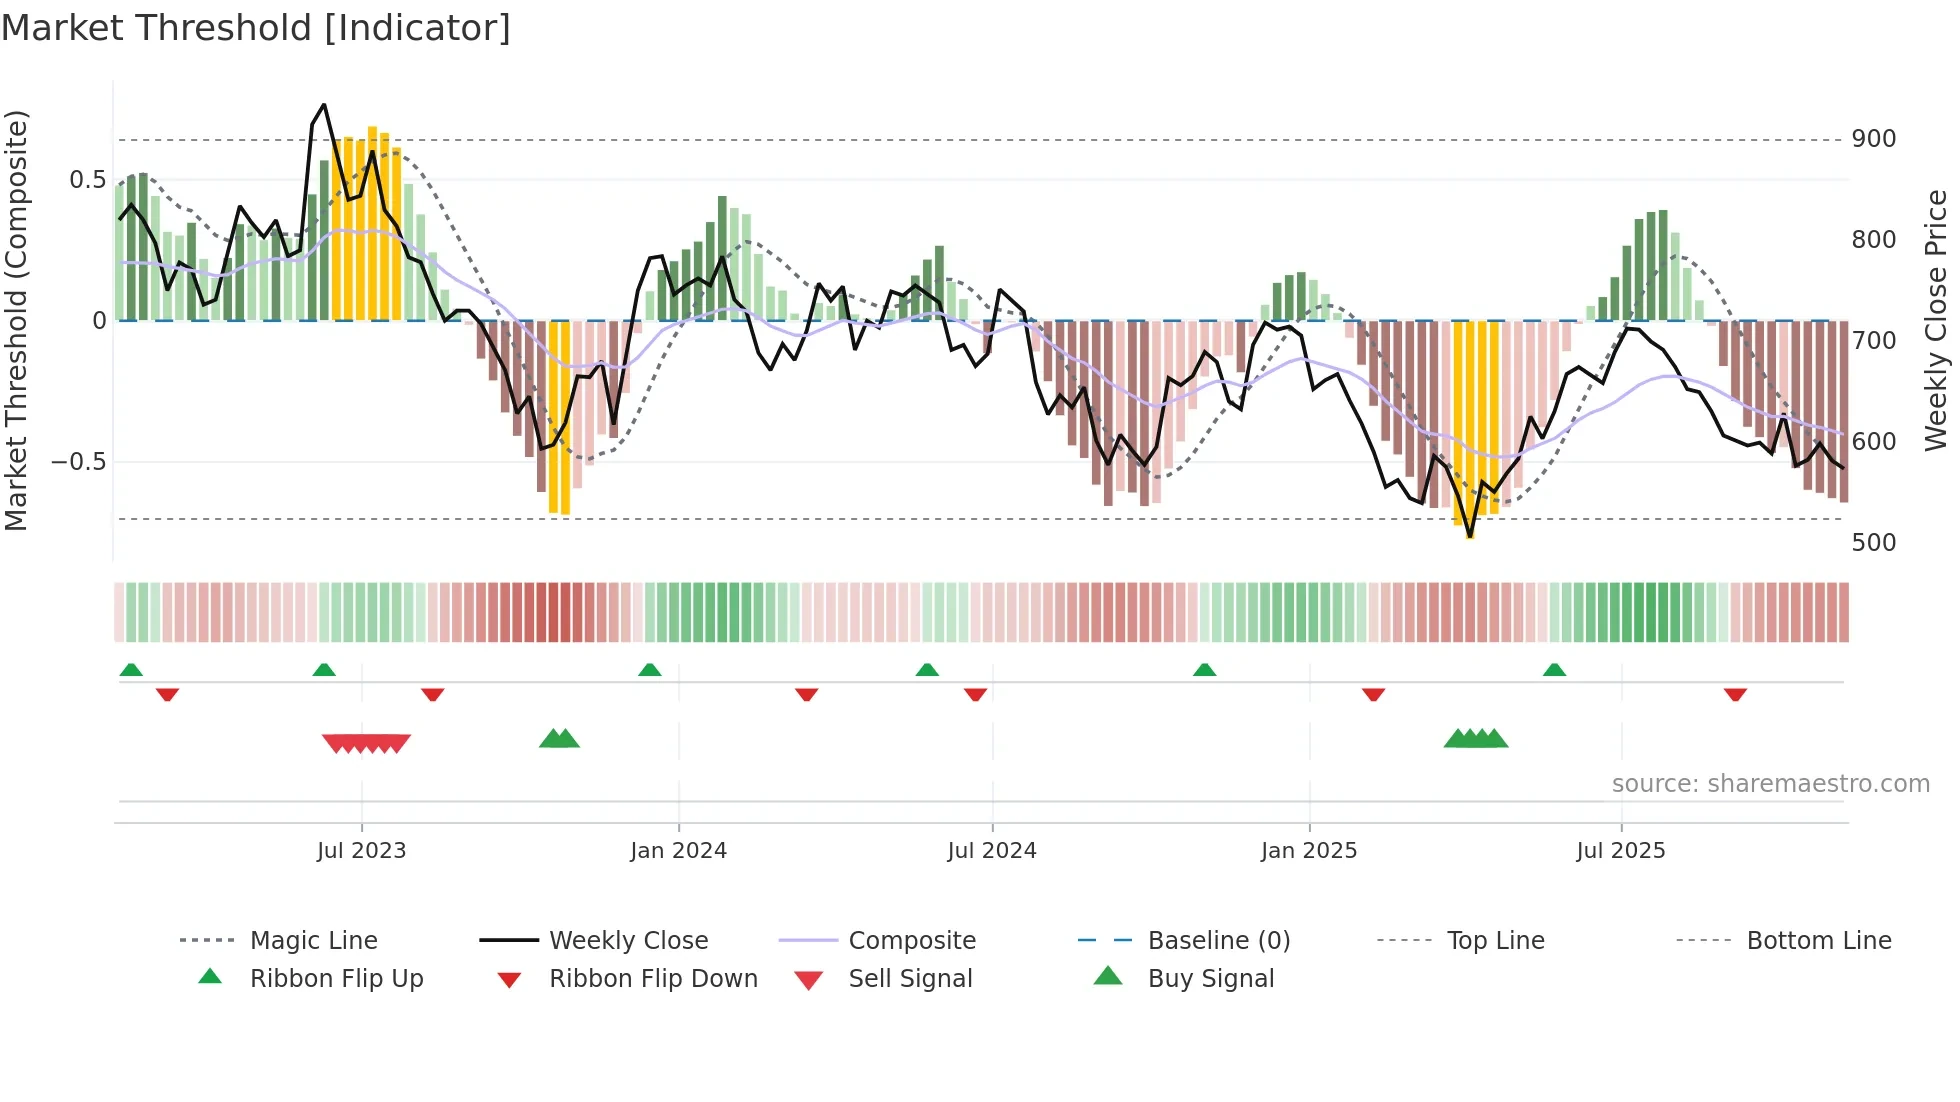Toggle the Bottom Line legend entry

pyautogui.click(x=1818, y=941)
